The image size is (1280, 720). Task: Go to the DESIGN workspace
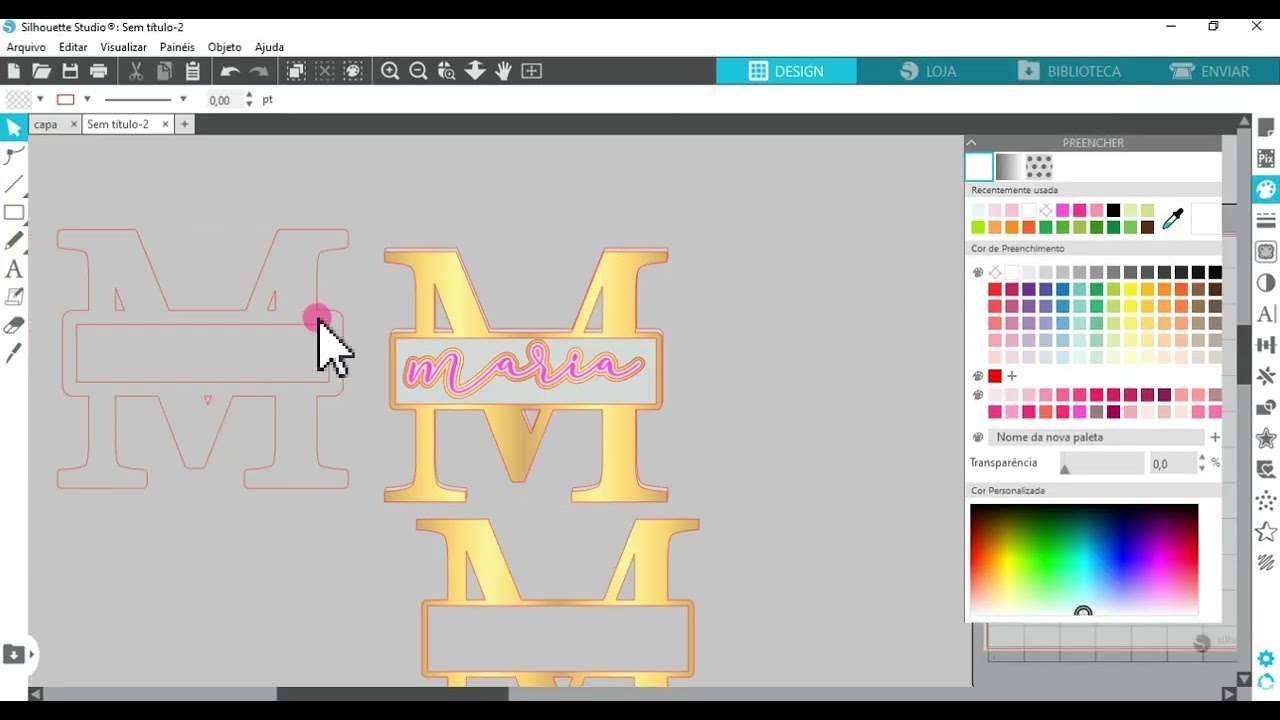click(x=786, y=71)
